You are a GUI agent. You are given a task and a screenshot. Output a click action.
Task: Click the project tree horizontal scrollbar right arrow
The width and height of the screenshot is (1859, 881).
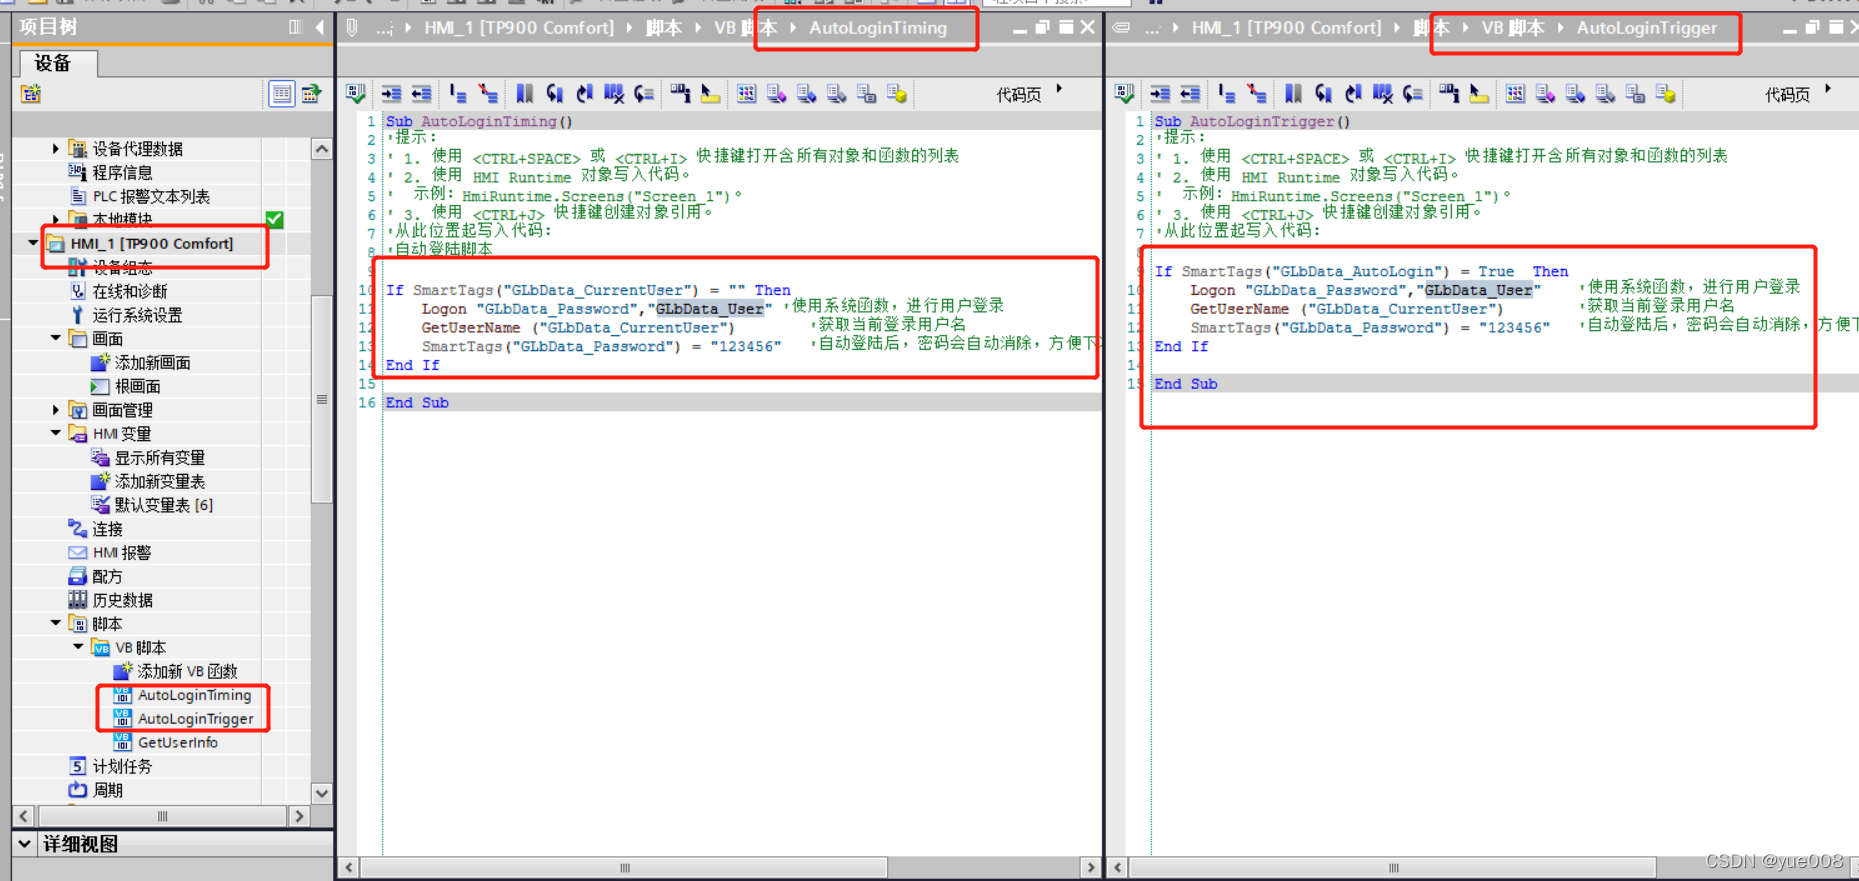click(299, 816)
